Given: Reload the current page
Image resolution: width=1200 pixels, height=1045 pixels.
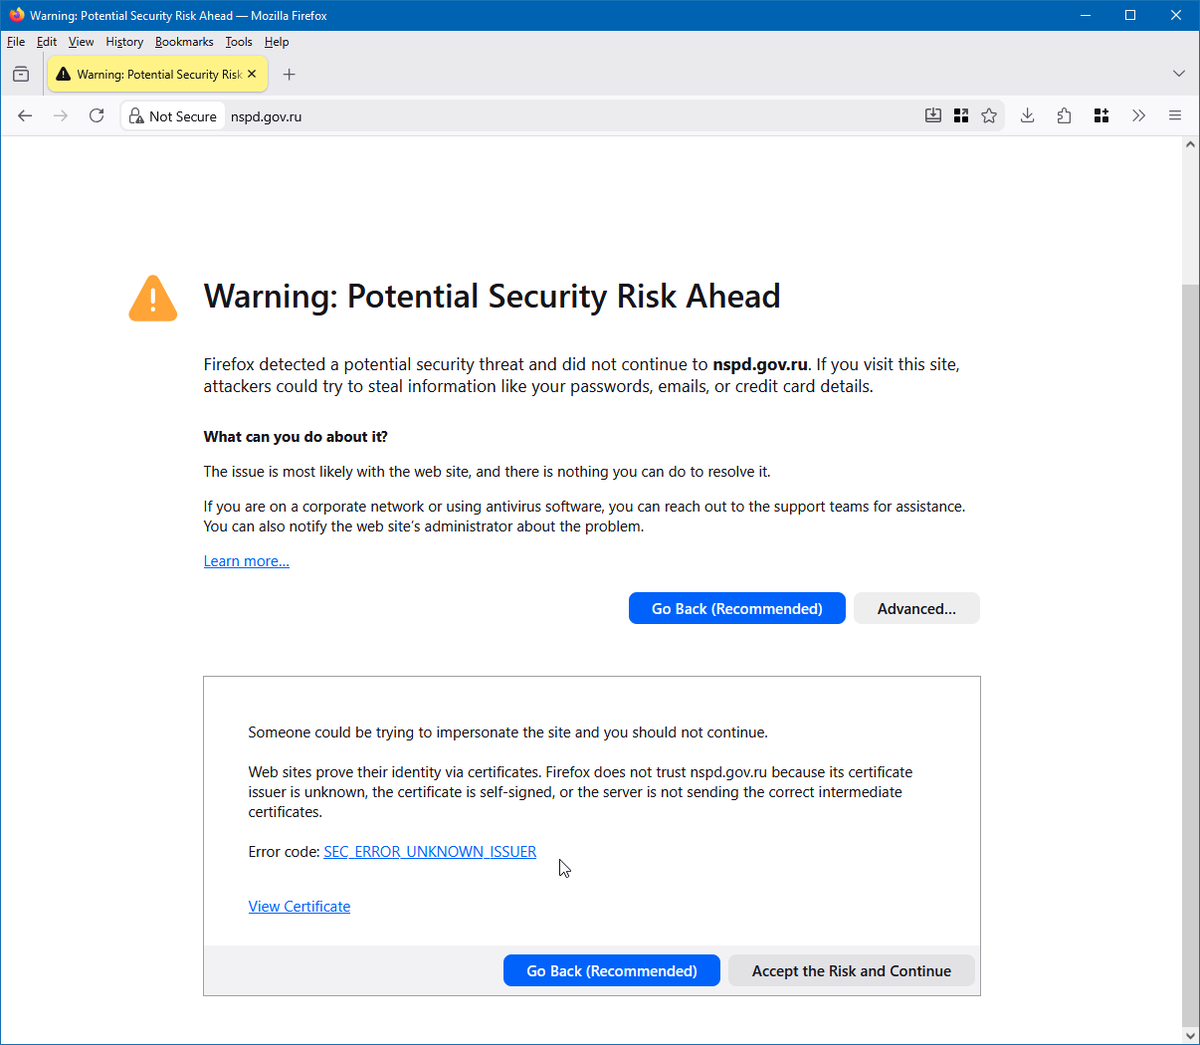Looking at the screenshot, I should (x=96, y=115).
